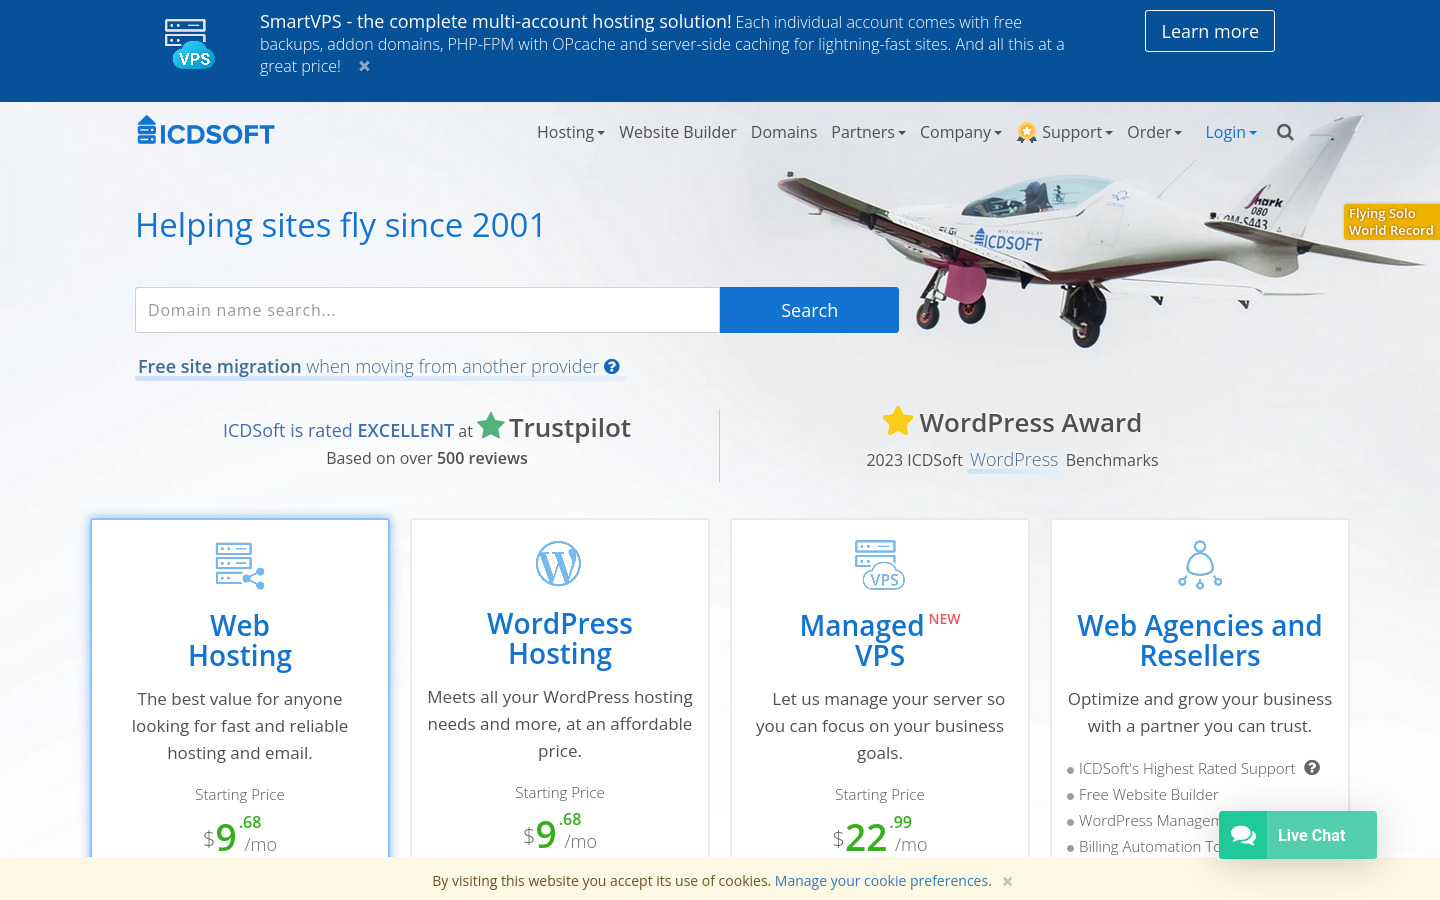Click the Managed VPS $22.99 price
The height and width of the screenshot is (900, 1440).
tap(880, 835)
